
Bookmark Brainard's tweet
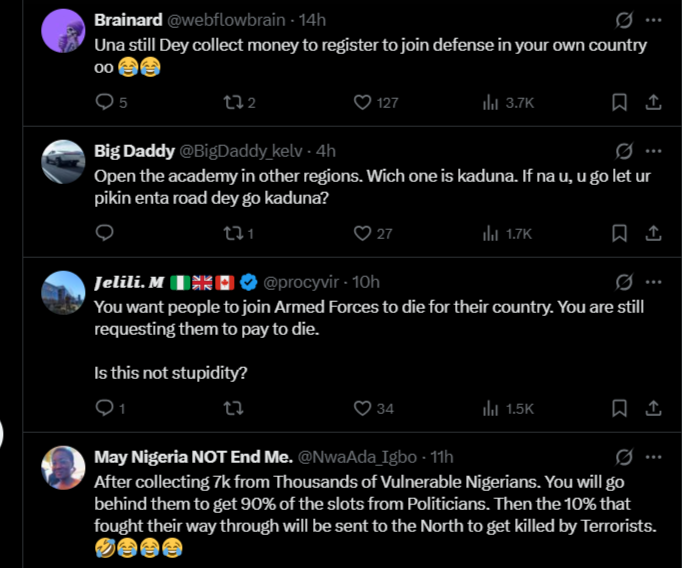tap(619, 102)
